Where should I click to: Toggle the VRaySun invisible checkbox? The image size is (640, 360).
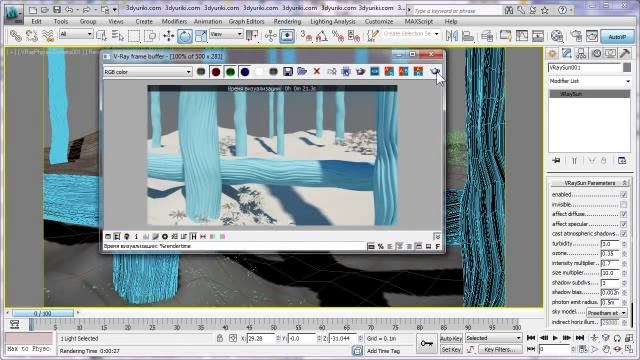pos(623,204)
